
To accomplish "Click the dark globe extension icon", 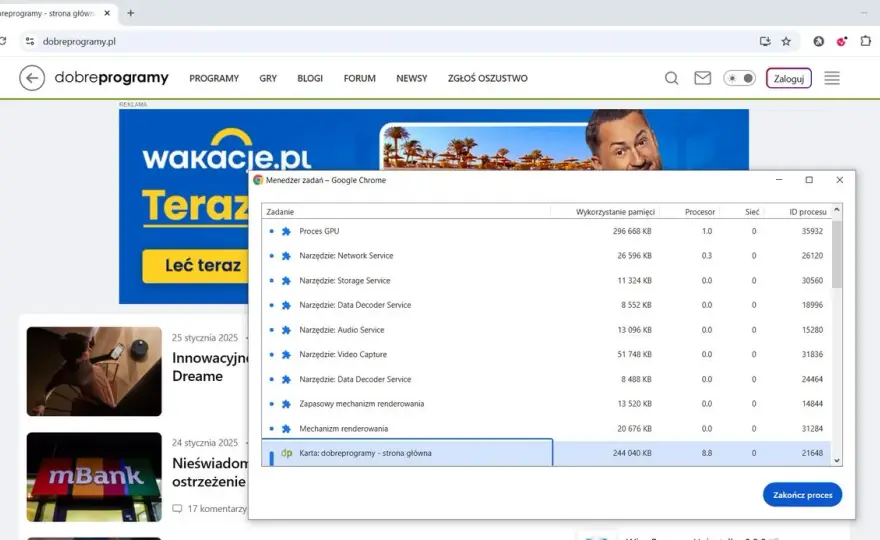I will [x=818, y=41].
